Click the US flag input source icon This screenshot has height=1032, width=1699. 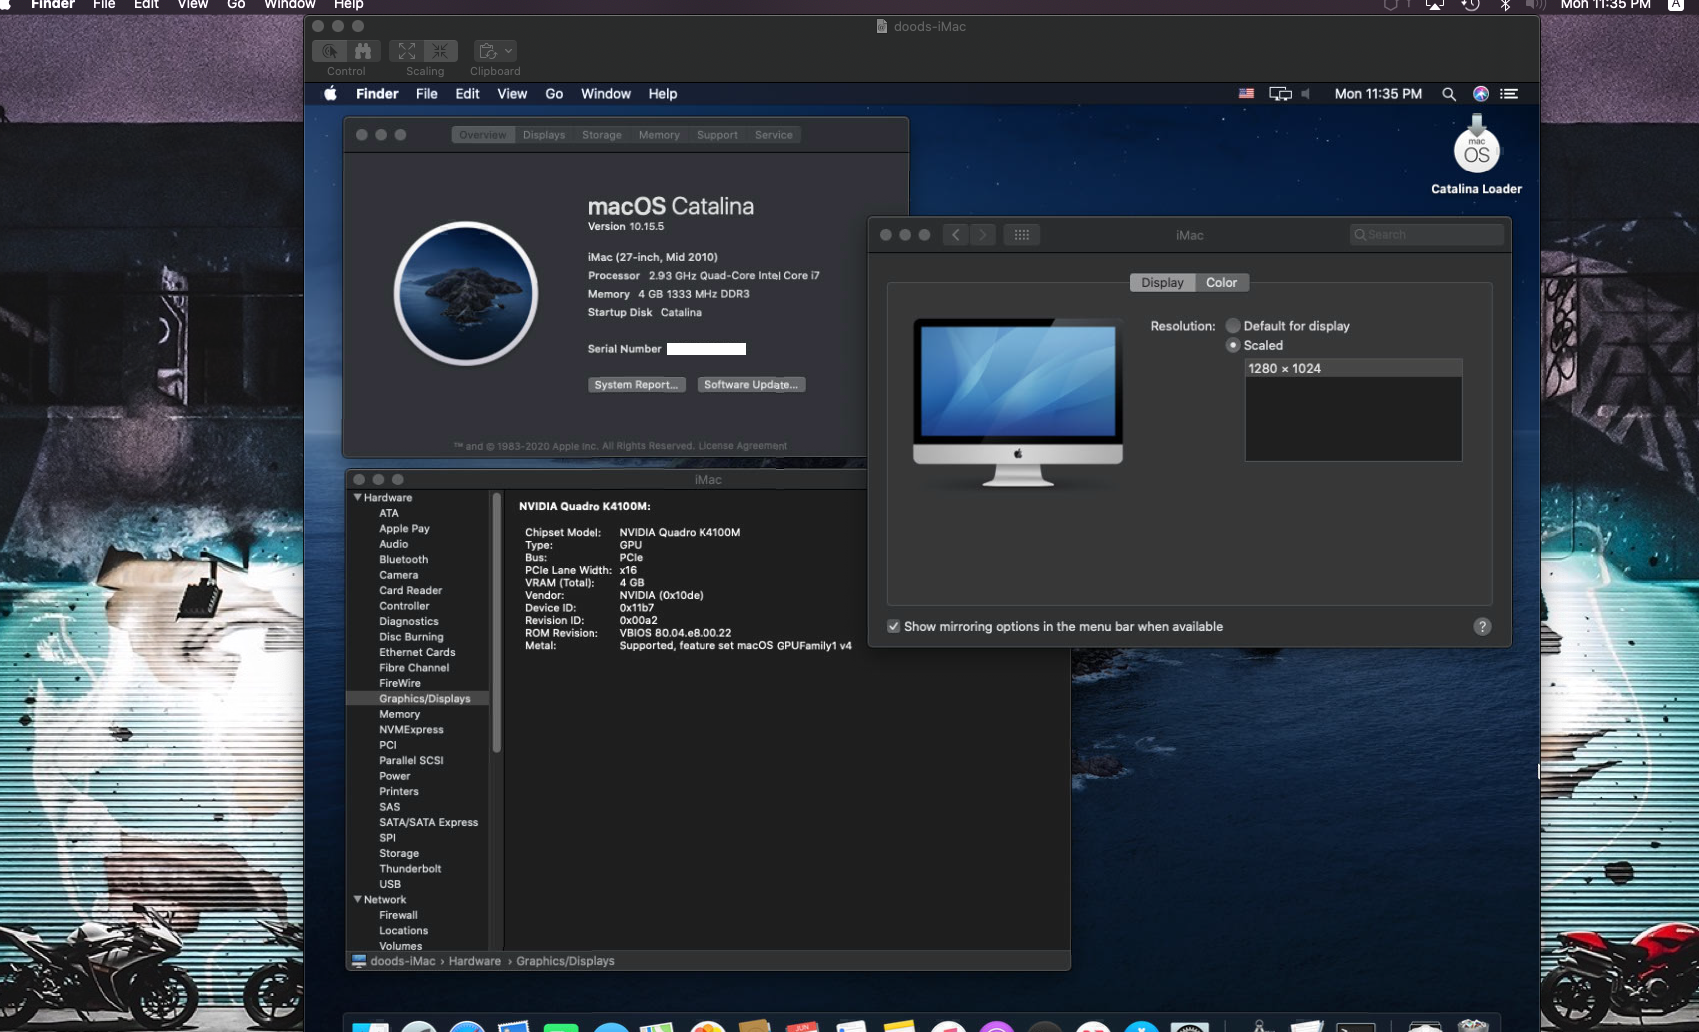[1246, 93]
